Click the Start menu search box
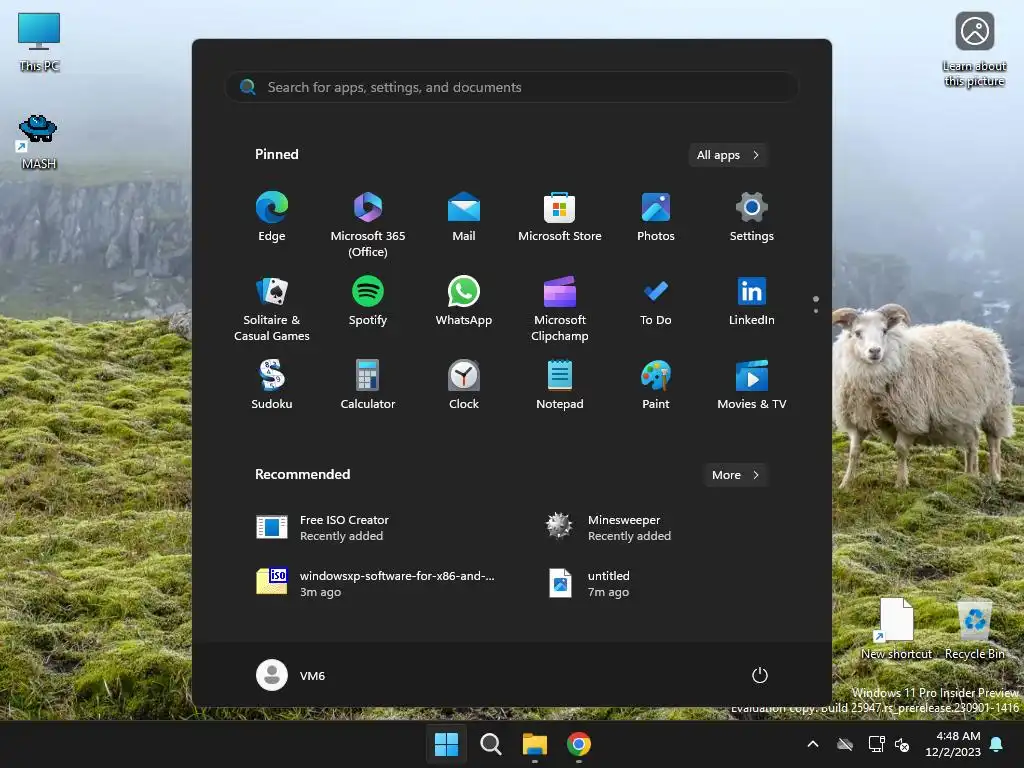 point(512,87)
